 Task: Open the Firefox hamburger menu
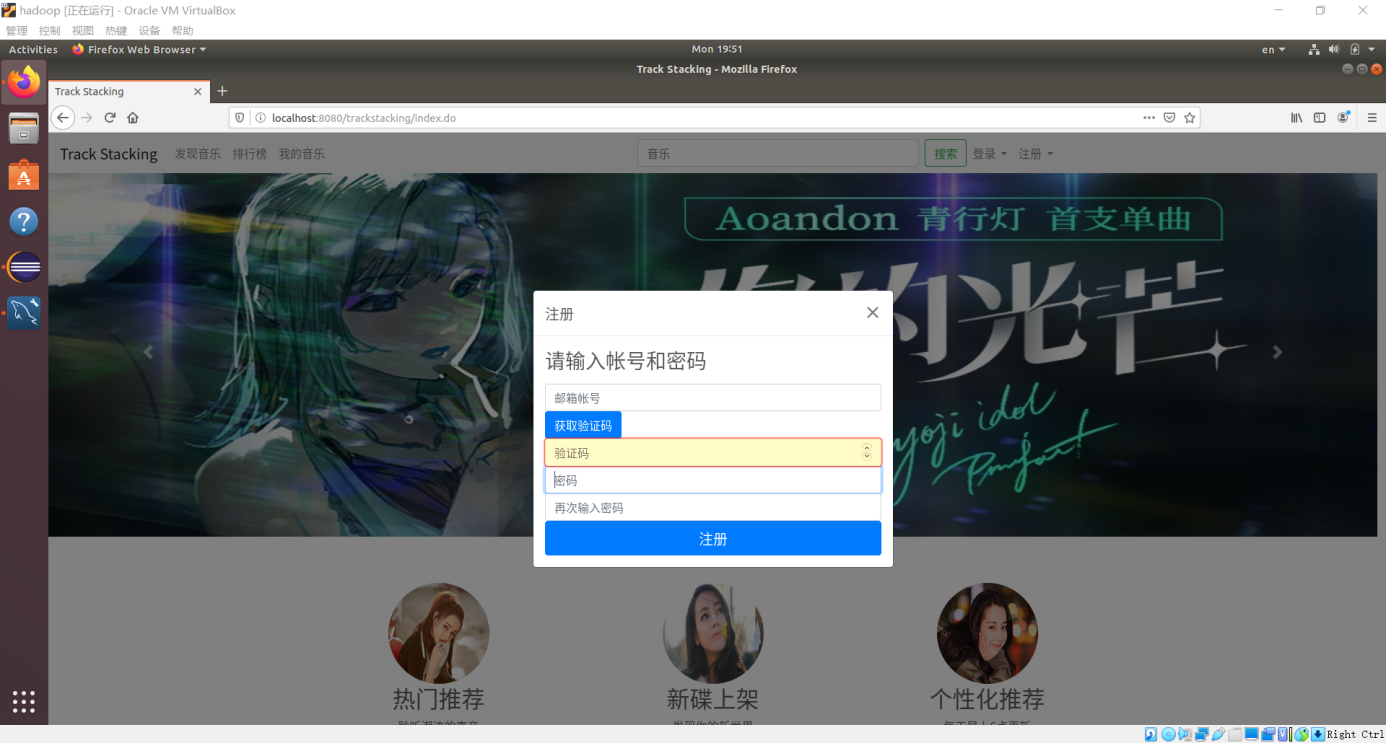tap(1373, 118)
